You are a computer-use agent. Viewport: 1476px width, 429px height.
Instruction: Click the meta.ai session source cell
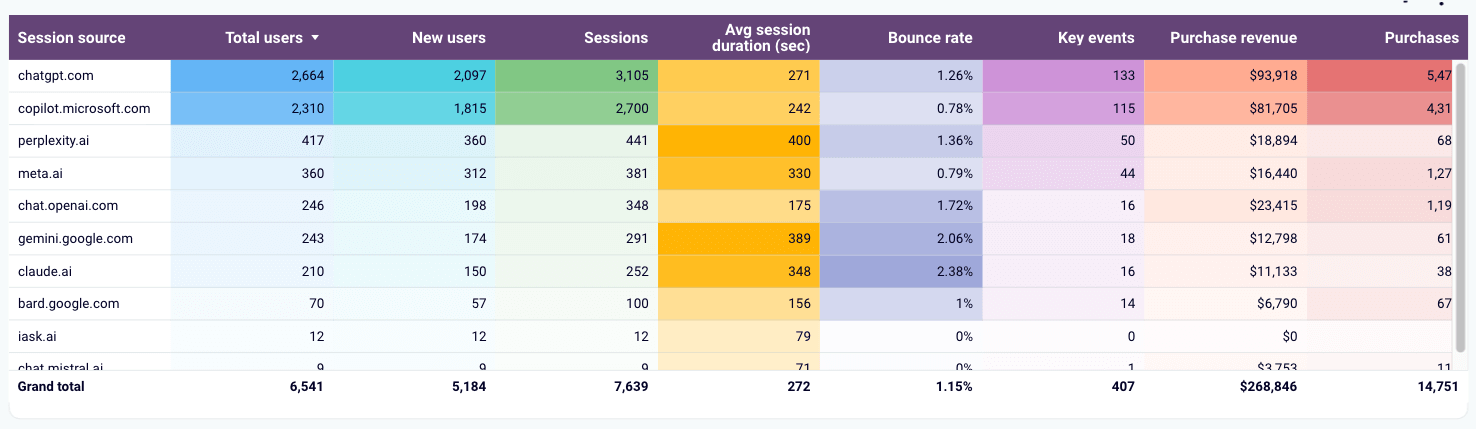(42, 174)
